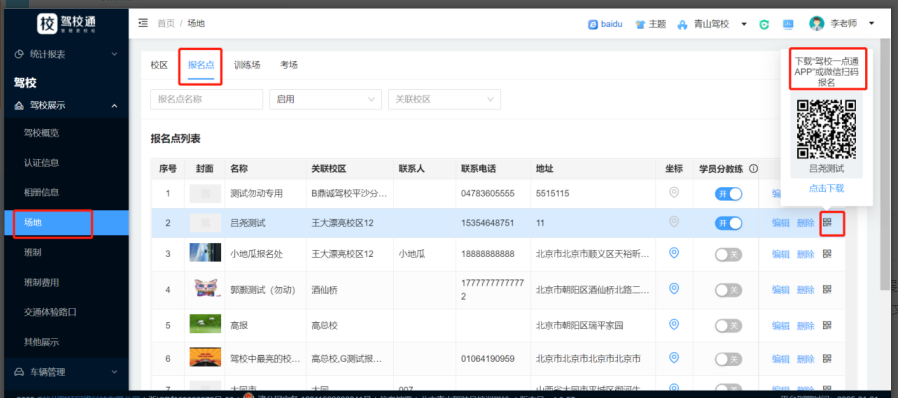Click 删除 for 郭澎测试 row

coord(805,290)
